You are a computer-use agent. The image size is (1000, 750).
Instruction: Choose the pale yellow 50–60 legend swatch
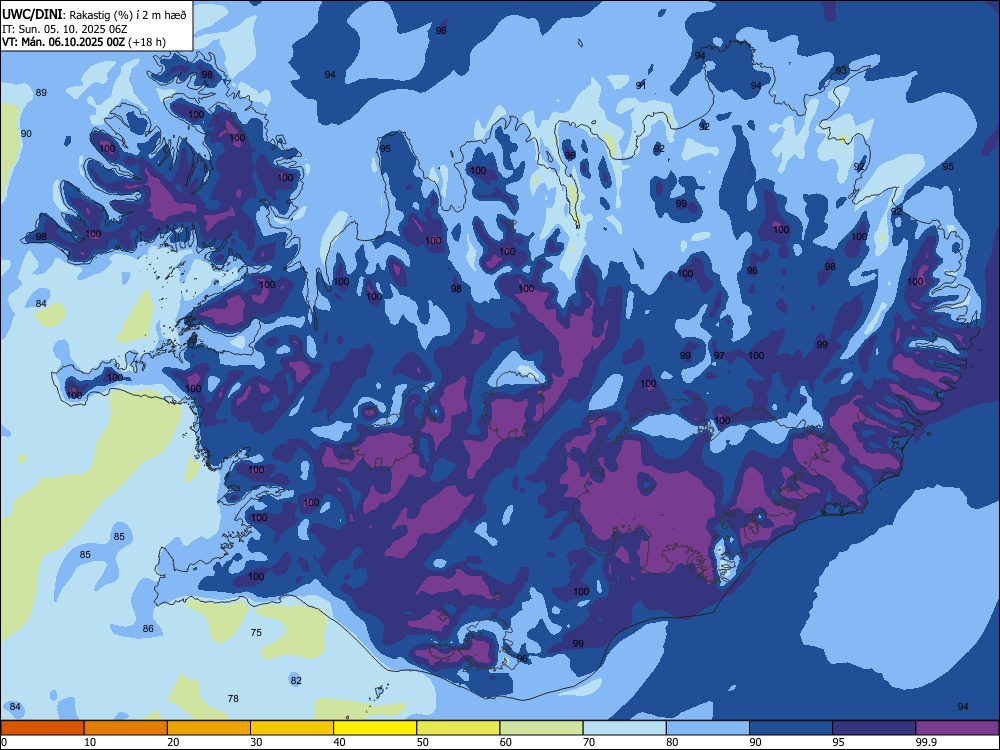coord(458,728)
